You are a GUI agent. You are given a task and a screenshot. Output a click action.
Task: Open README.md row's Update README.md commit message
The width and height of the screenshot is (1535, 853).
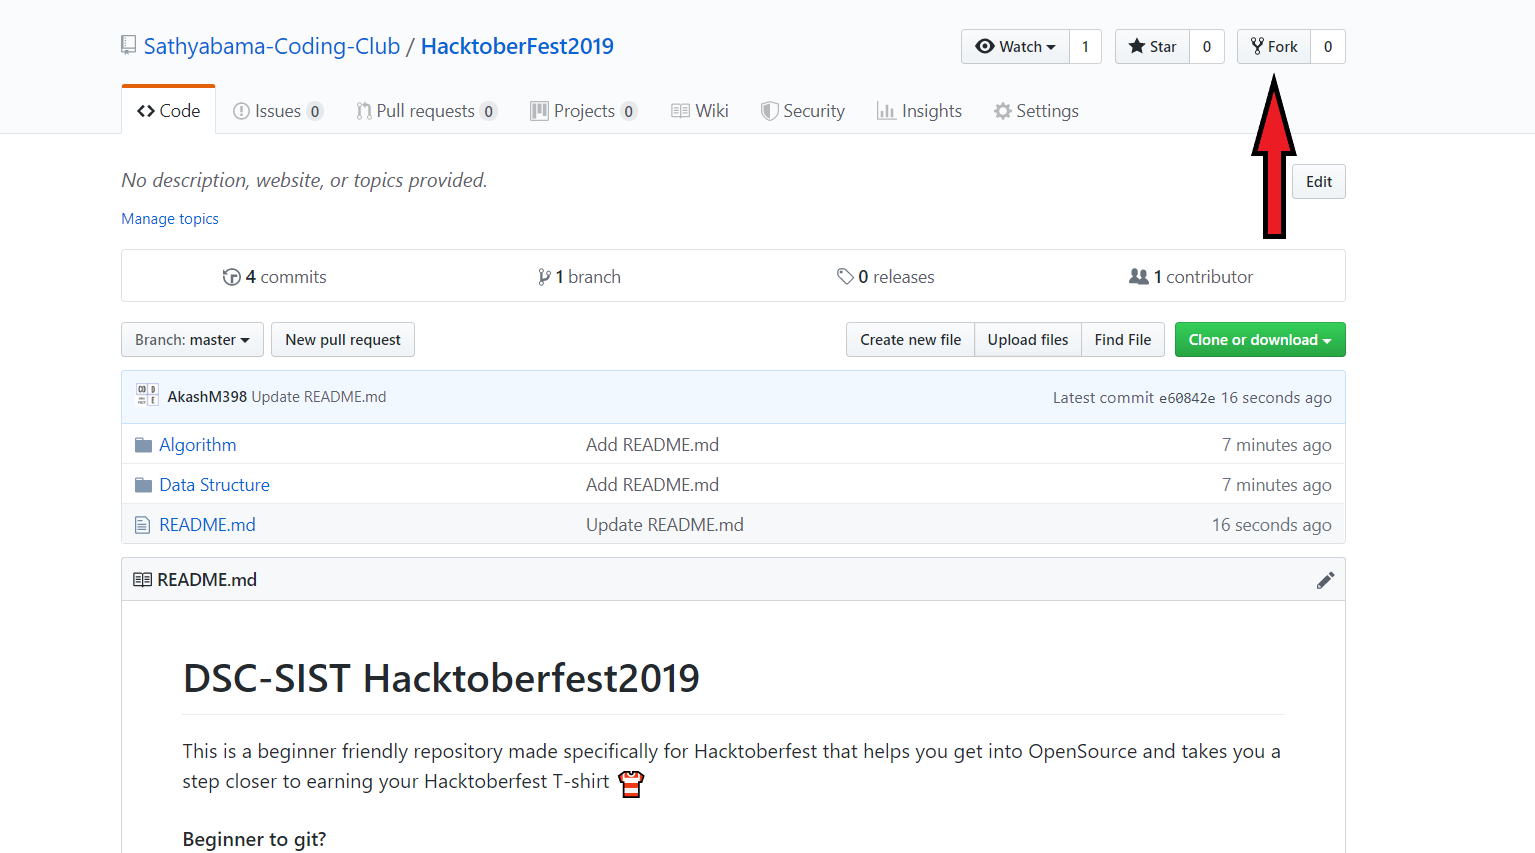tap(665, 525)
